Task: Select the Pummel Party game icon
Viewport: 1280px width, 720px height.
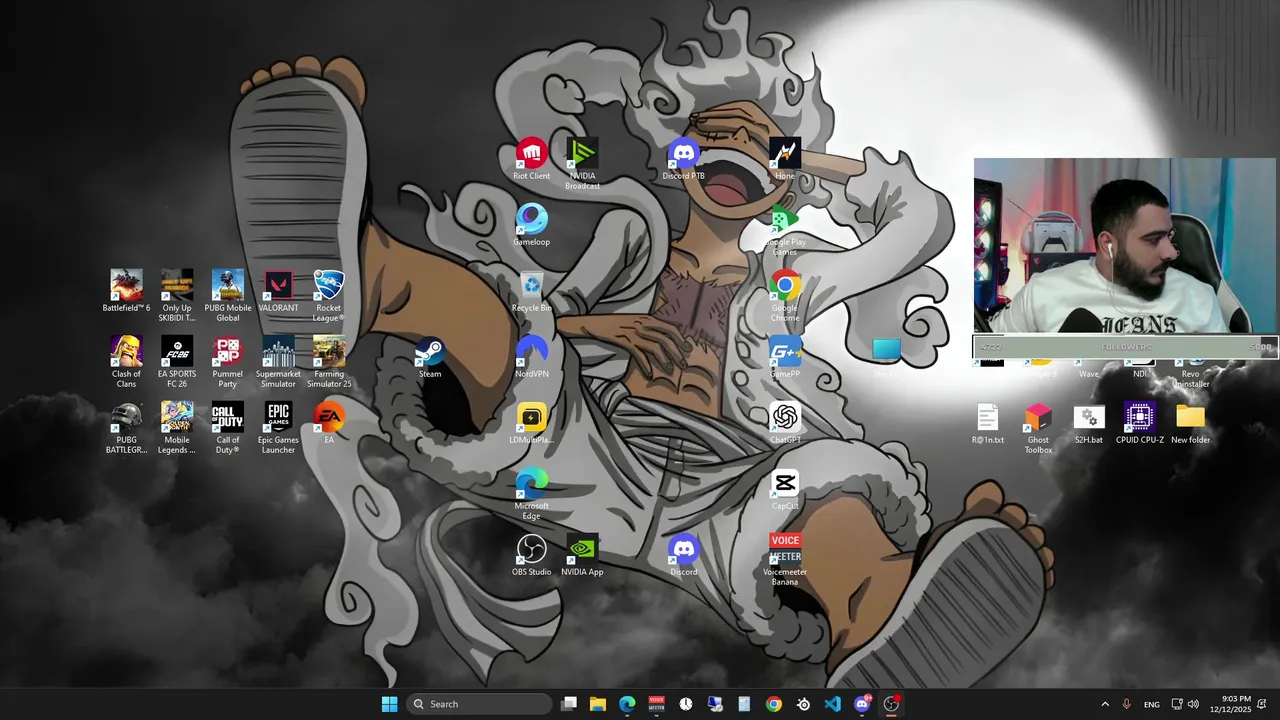Action: coord(228,362)
